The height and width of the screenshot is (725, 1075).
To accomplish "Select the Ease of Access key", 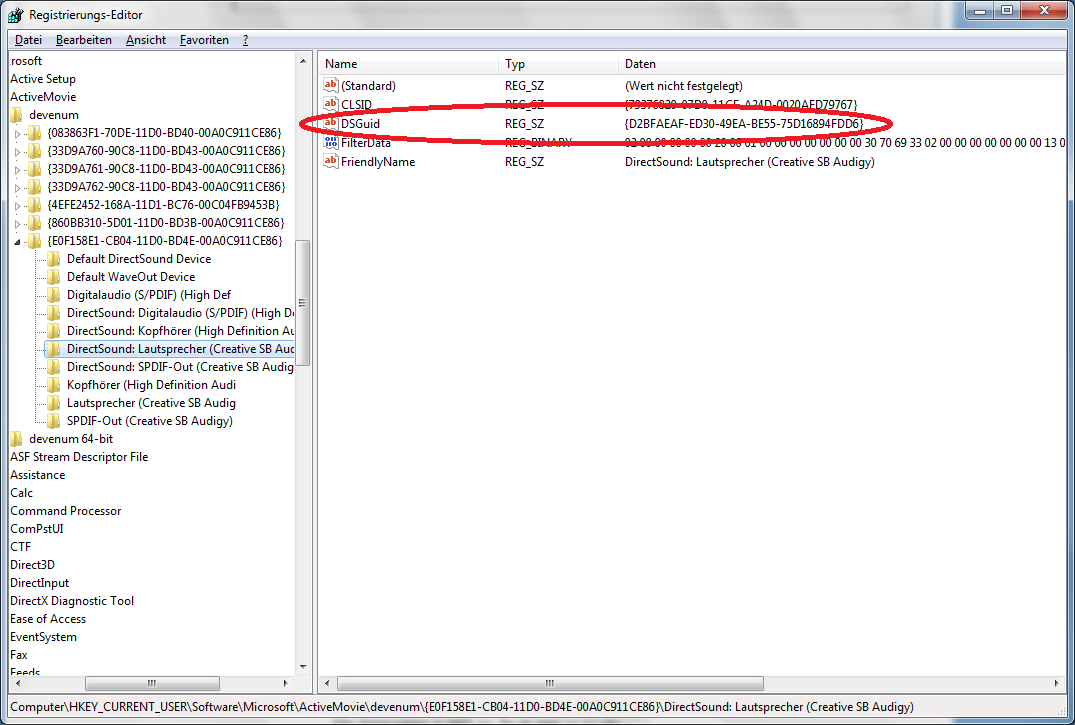I will [48, 619].
